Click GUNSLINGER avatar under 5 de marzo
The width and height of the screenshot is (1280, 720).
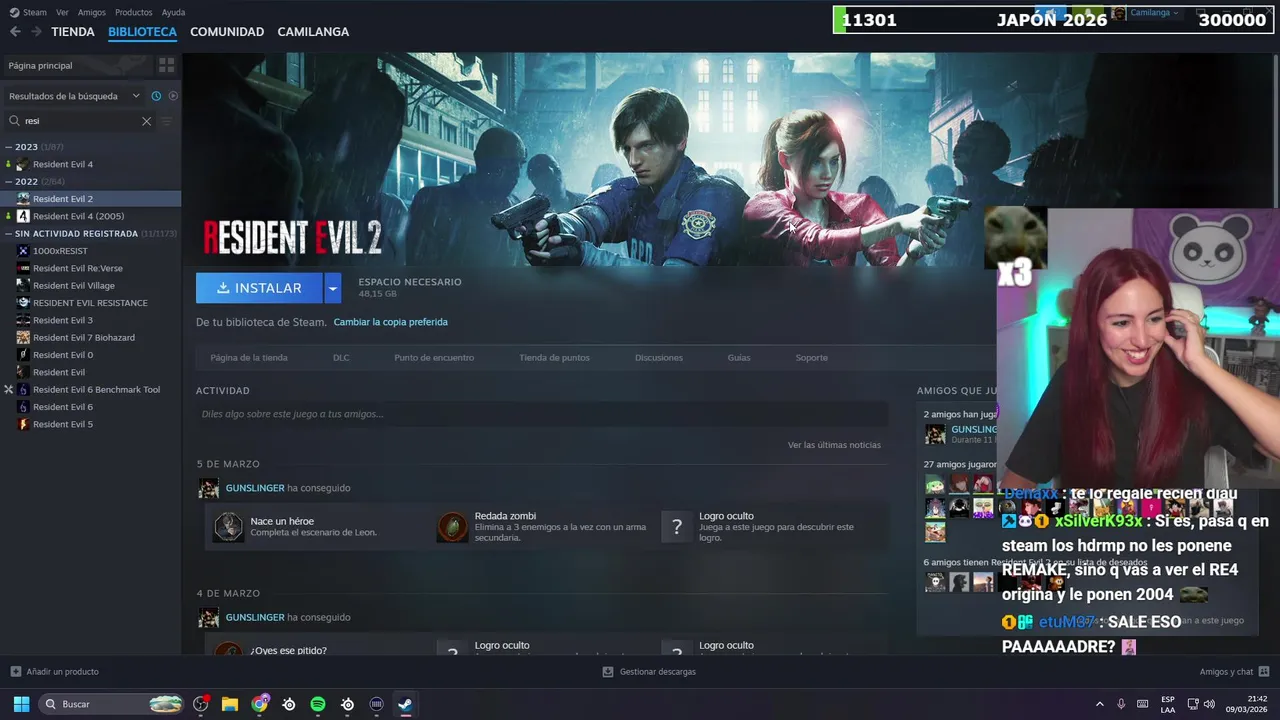(208, 488)
